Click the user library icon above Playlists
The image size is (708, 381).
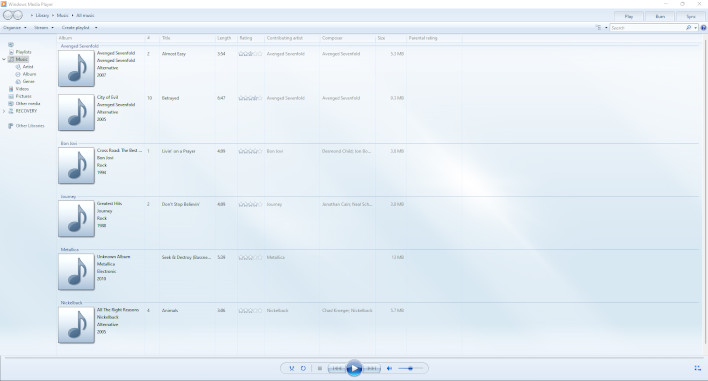point(11,45)
